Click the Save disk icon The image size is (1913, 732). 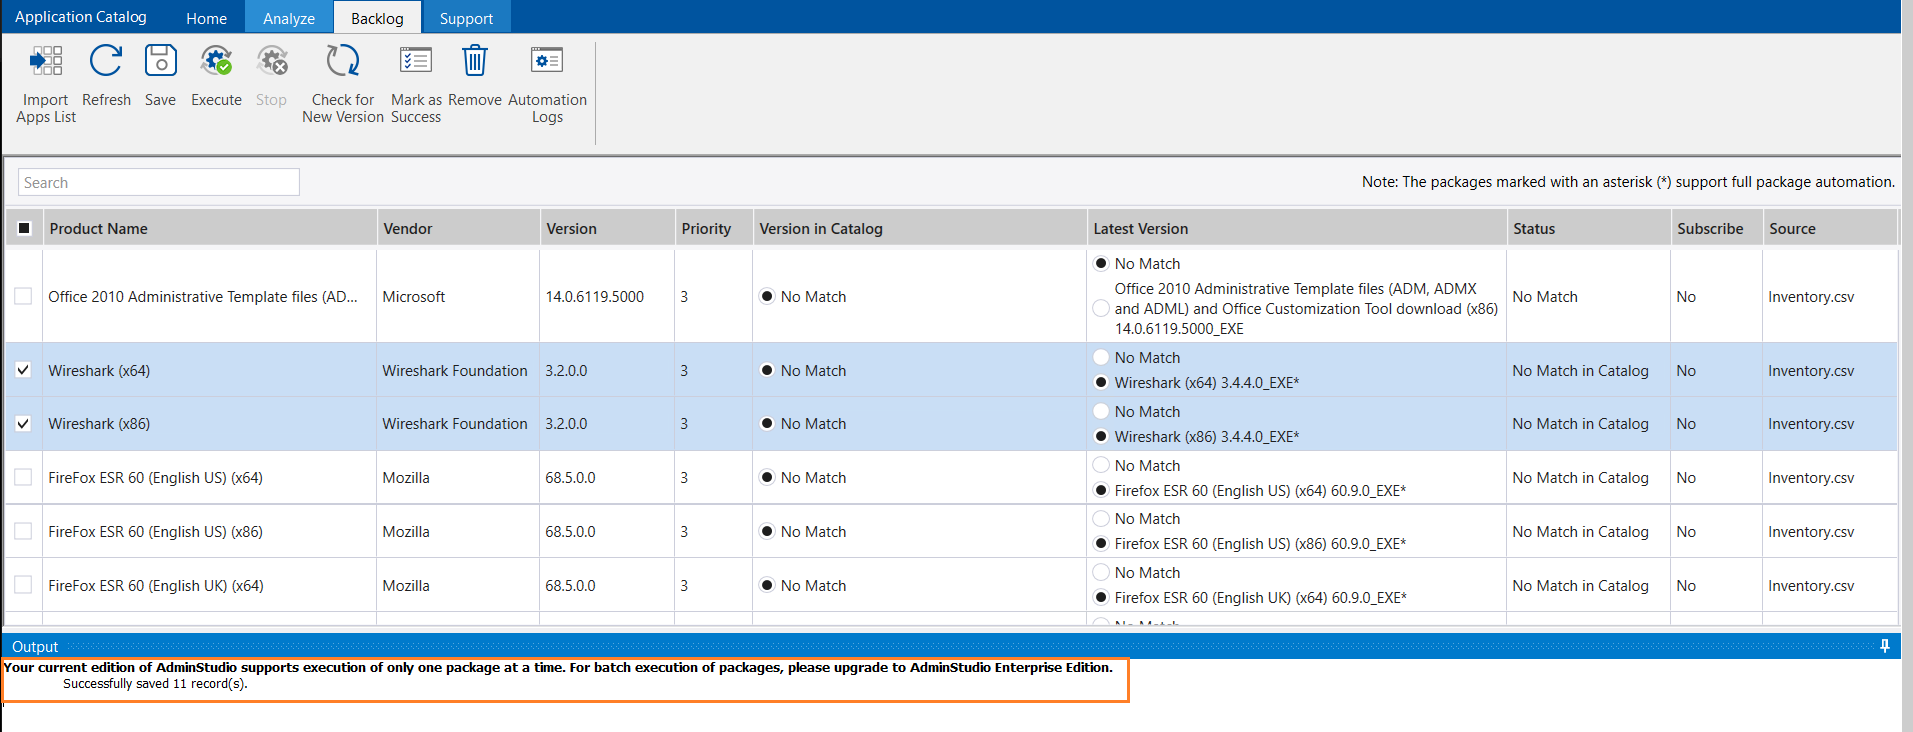point(160,61)
